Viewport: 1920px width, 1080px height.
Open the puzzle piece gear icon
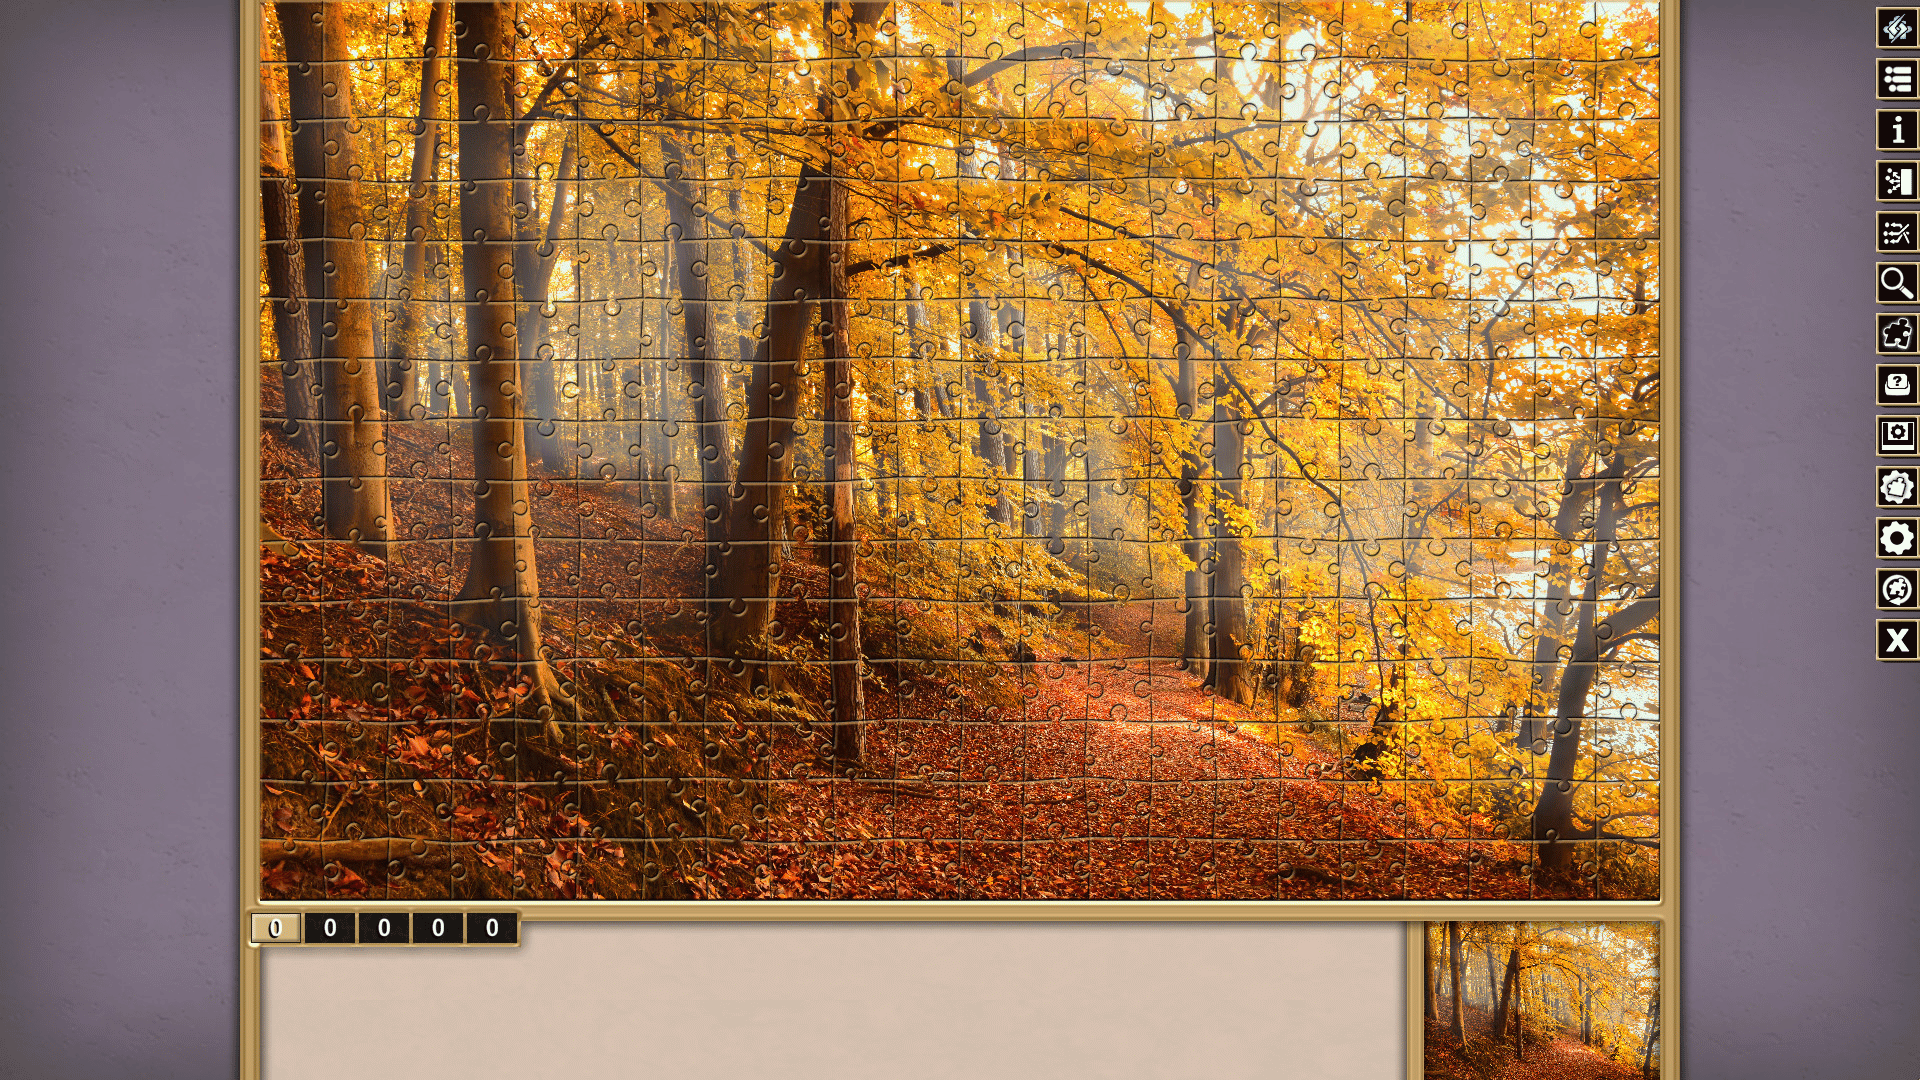(1896, 487)
